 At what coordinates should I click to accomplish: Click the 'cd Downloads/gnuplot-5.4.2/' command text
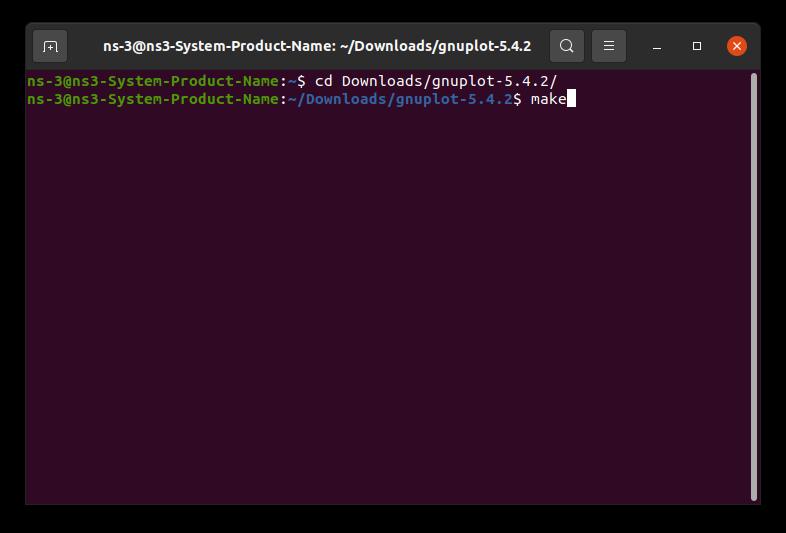436,81
